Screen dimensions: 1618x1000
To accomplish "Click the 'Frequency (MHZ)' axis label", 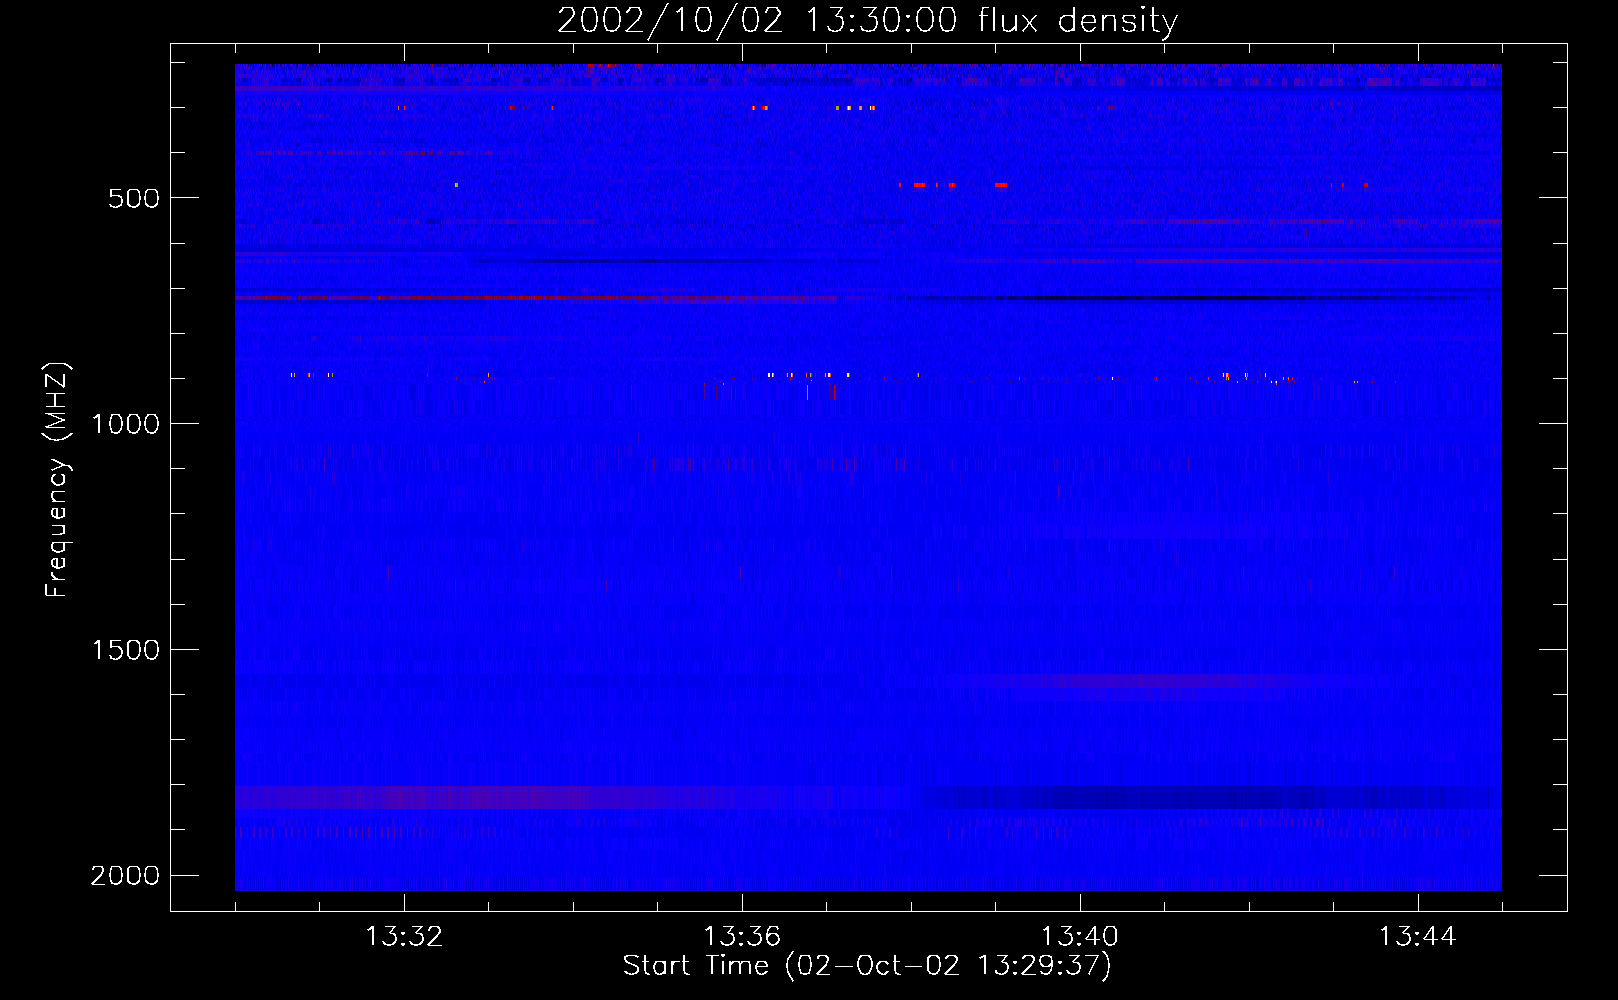I will pos(57,480).
